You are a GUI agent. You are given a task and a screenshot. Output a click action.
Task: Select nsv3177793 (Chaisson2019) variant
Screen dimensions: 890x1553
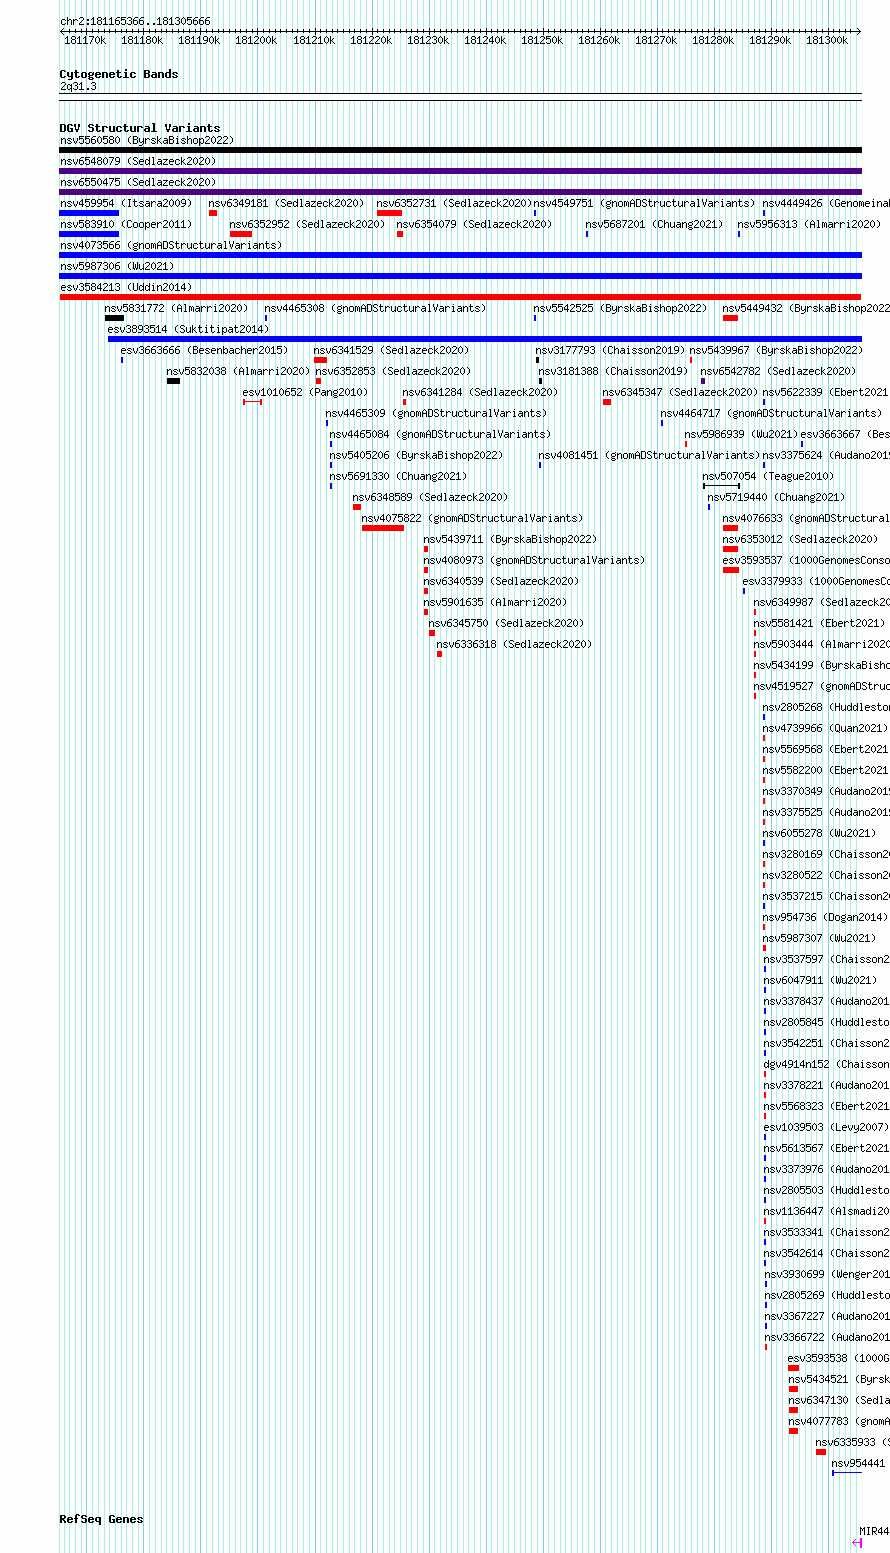tap(612, 351)
